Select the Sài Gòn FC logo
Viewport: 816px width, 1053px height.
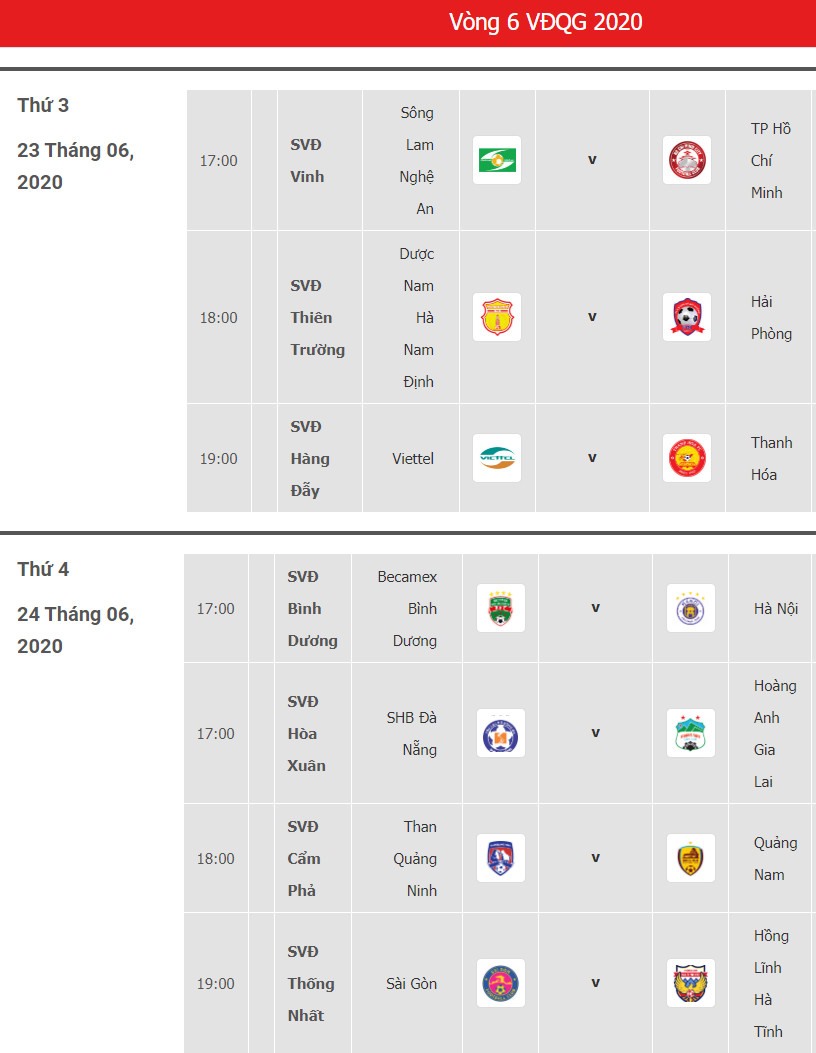[500, 982]
